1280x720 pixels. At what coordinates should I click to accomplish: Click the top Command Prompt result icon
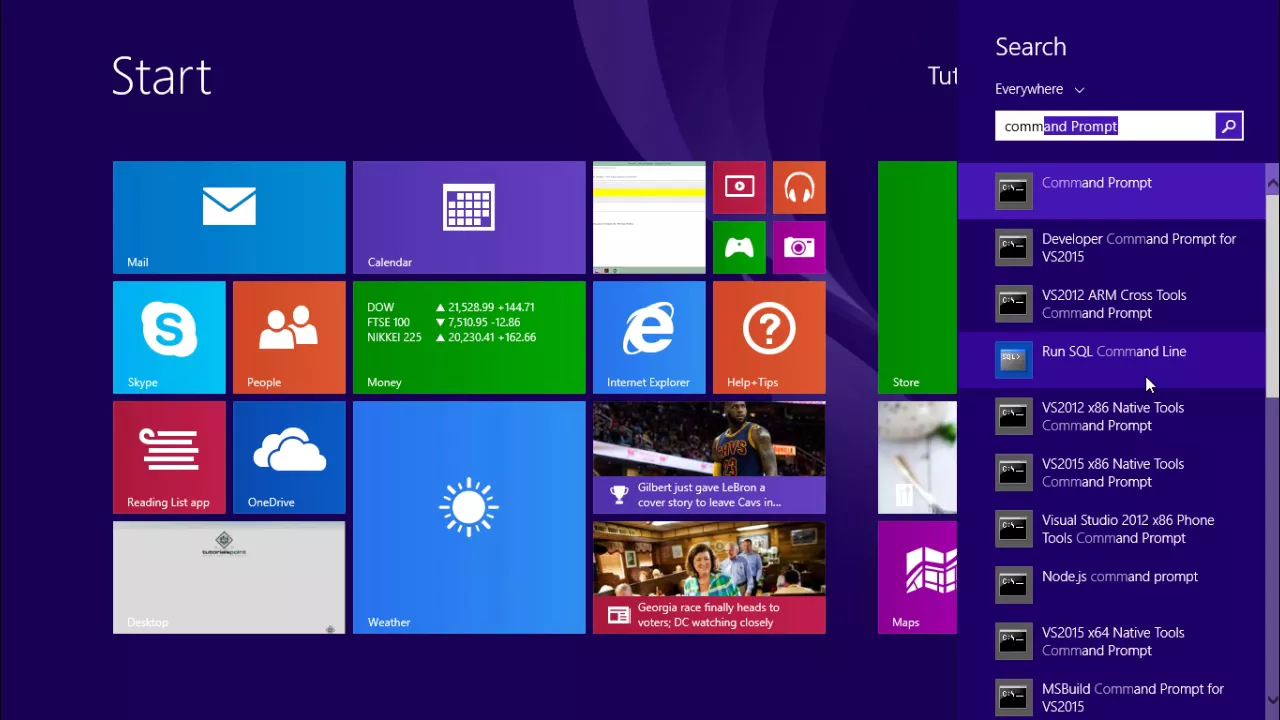tap(1014, 191)
